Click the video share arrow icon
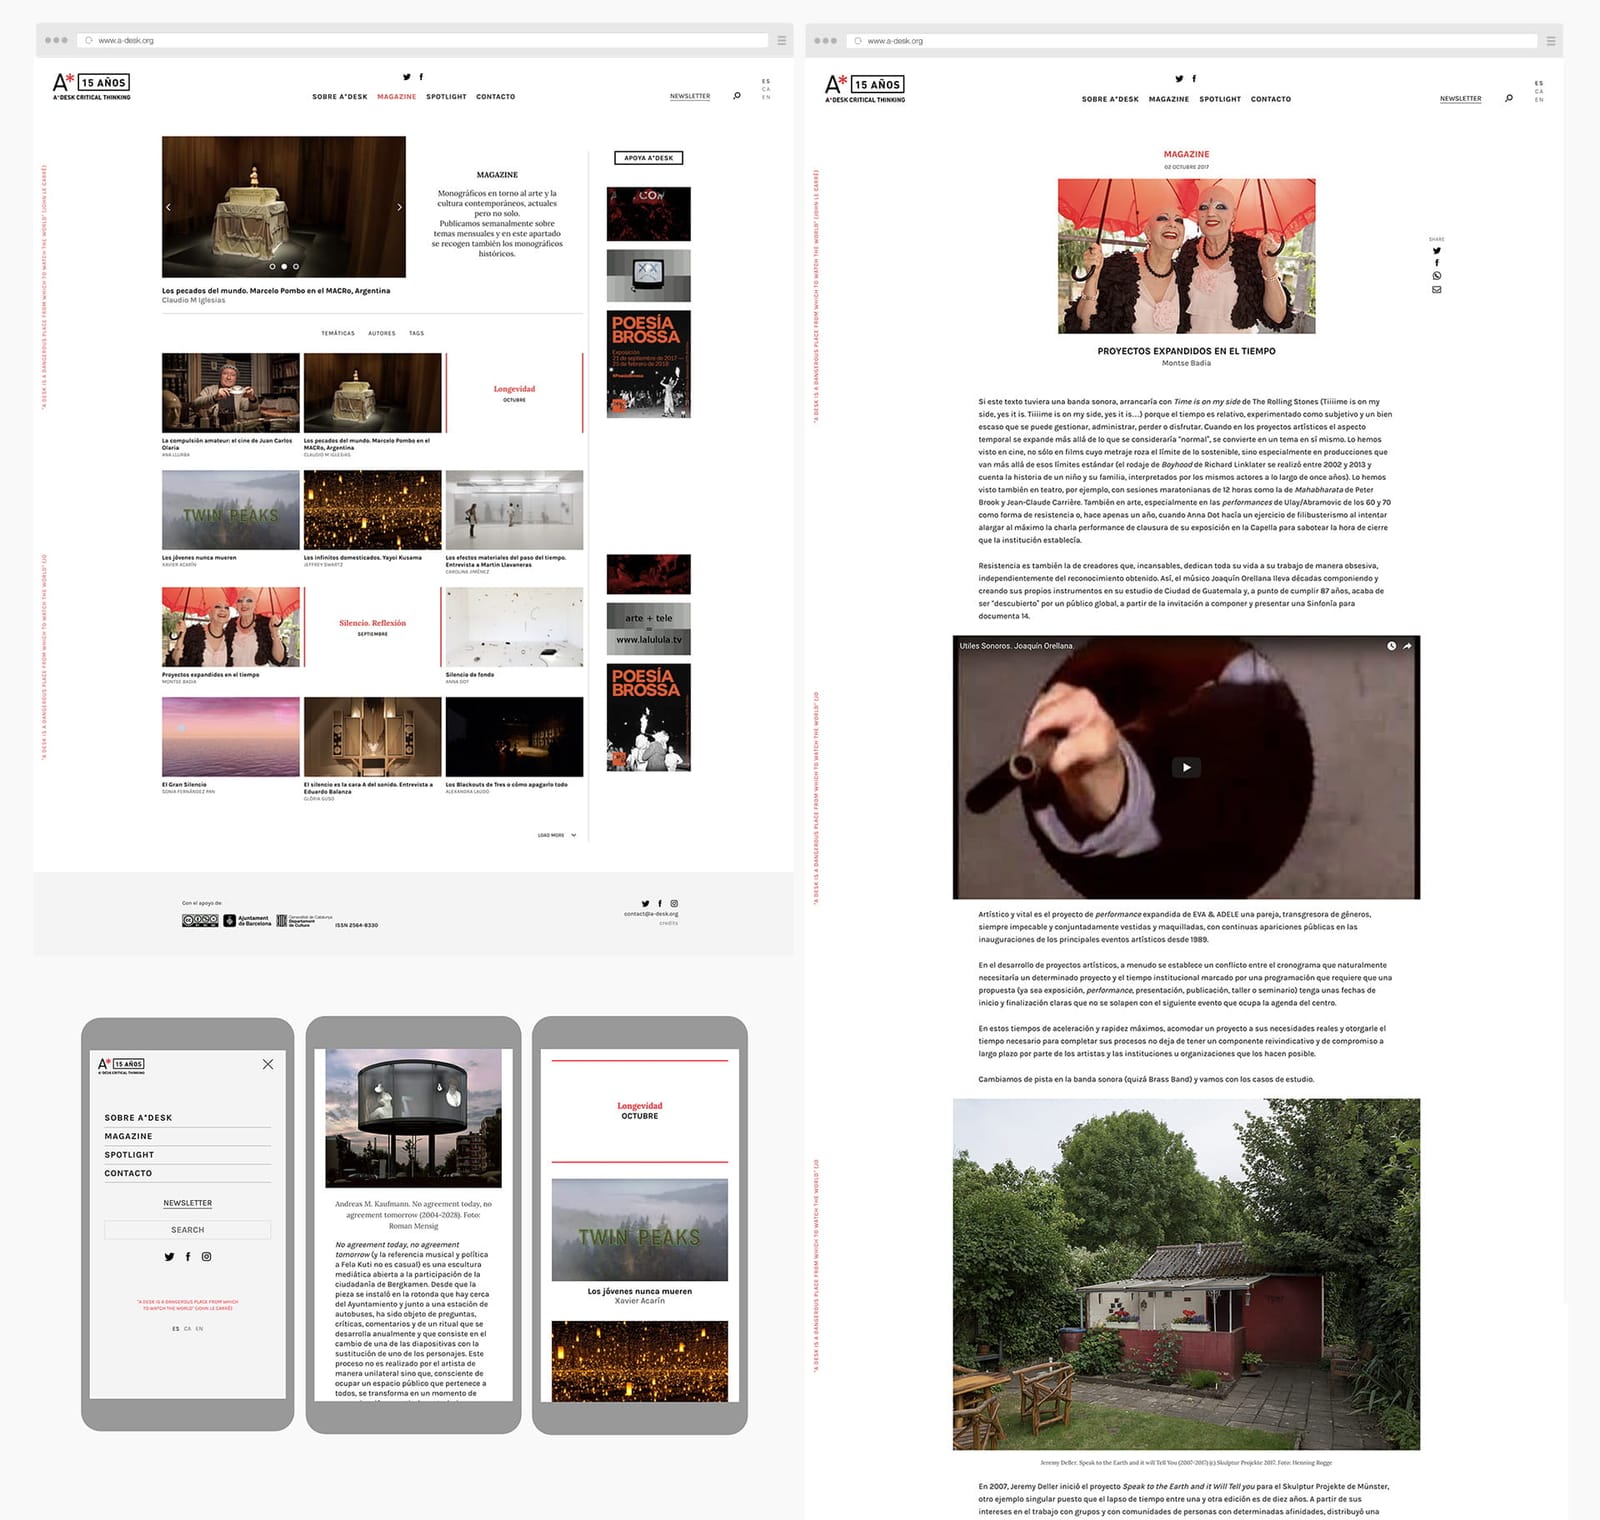The height and width of the screenshot is (1520, 1600). pyautogui.click(x=1407, y=646)
